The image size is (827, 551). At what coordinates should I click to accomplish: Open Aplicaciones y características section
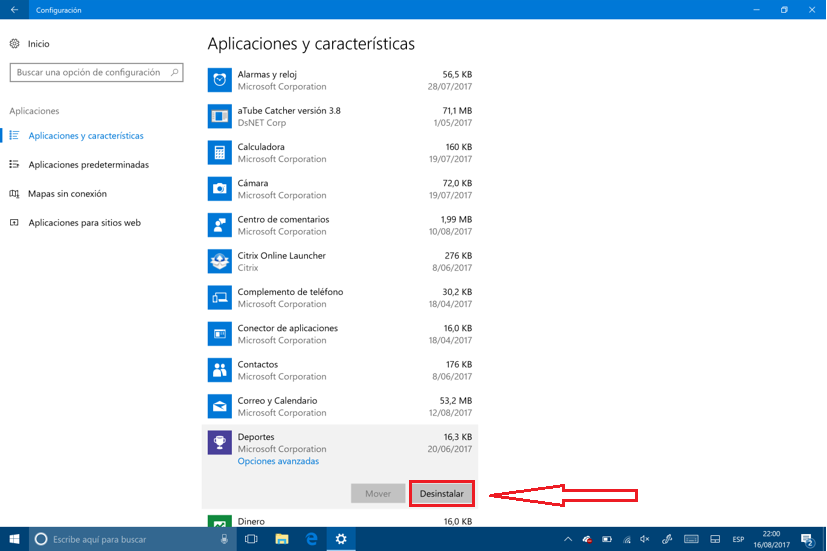[86, 136]
